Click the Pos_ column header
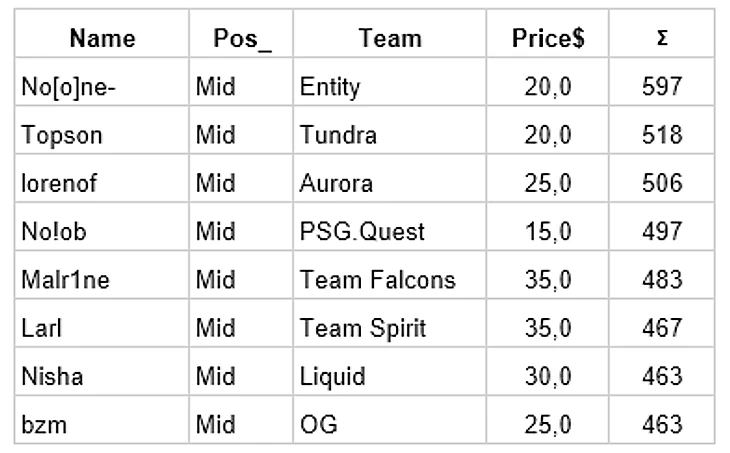This screenshot has width=730, height=453. 240,38
